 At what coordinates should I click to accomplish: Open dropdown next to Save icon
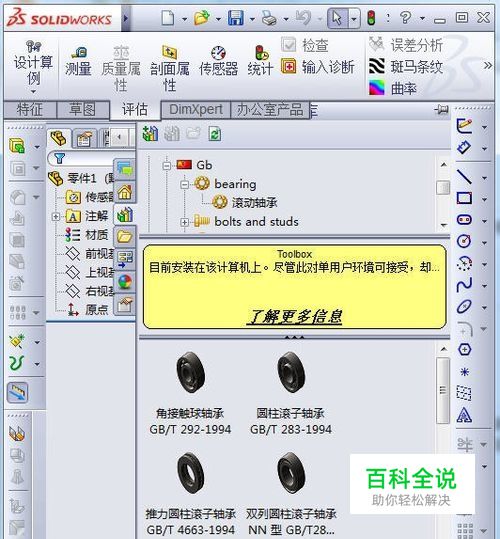tap(252, 19)
